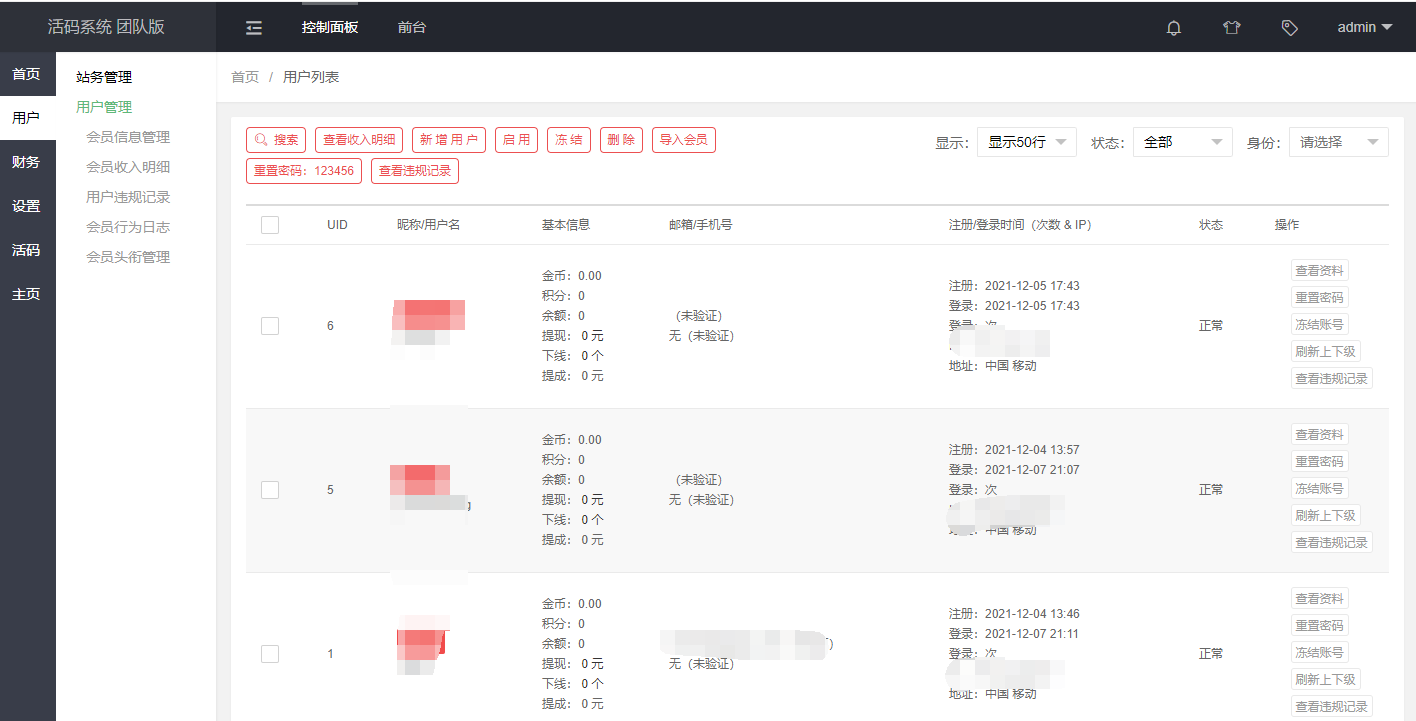Open 会员信息管理 submenu item
Viewport: 1416px width, 721px height.
(x=128, y=137)
